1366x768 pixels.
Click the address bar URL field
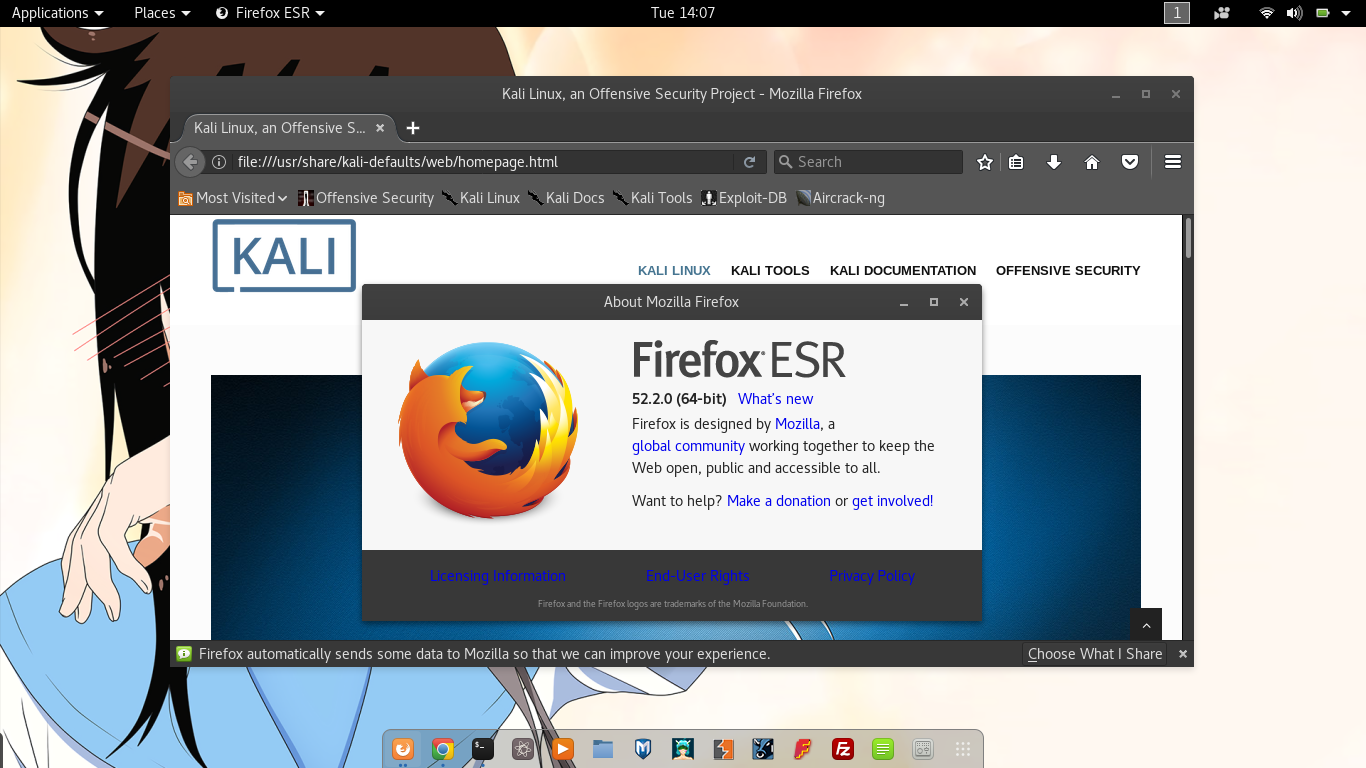483,162
